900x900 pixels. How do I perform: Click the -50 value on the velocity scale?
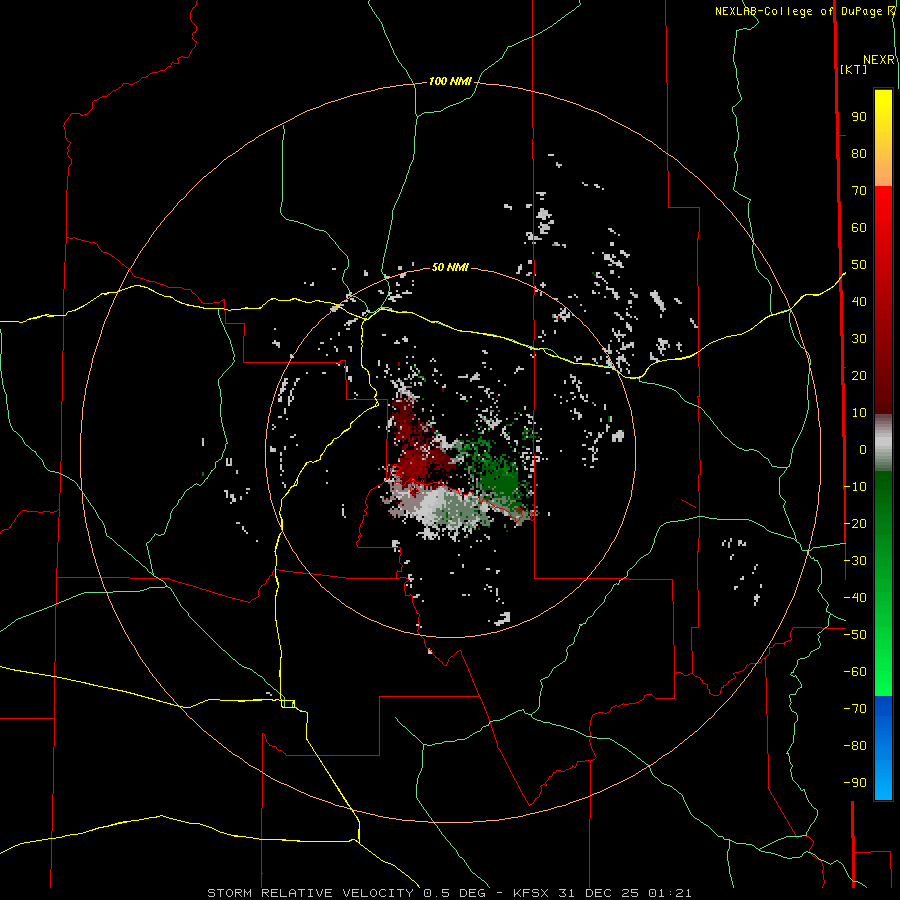click(x=855, y=635)
